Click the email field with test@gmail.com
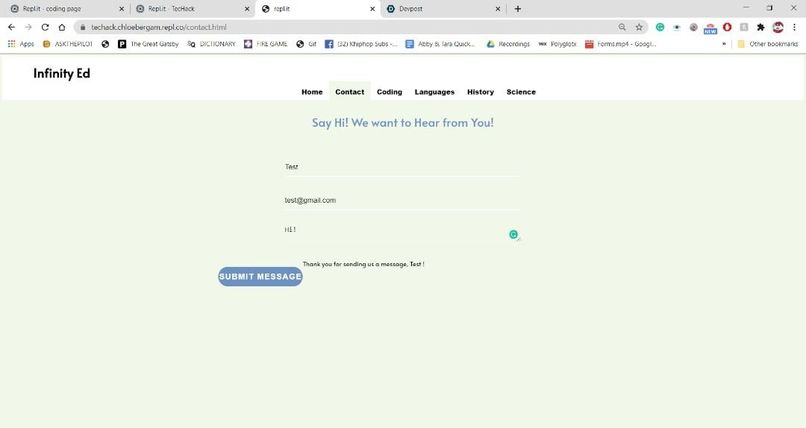 point(402,200)
